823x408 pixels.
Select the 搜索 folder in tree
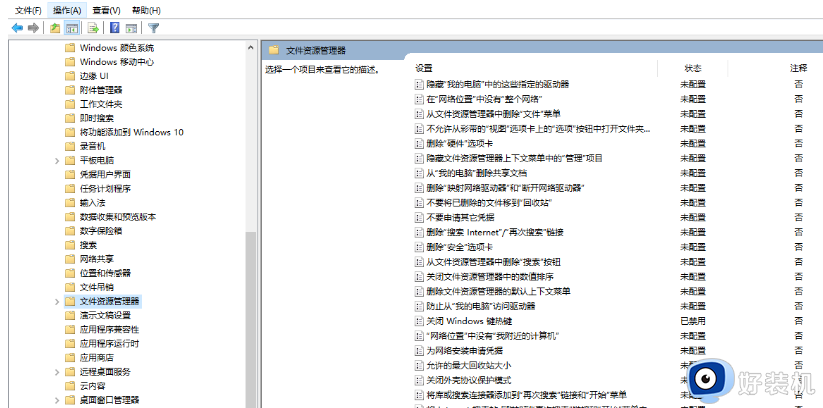[x=81, y=245]
